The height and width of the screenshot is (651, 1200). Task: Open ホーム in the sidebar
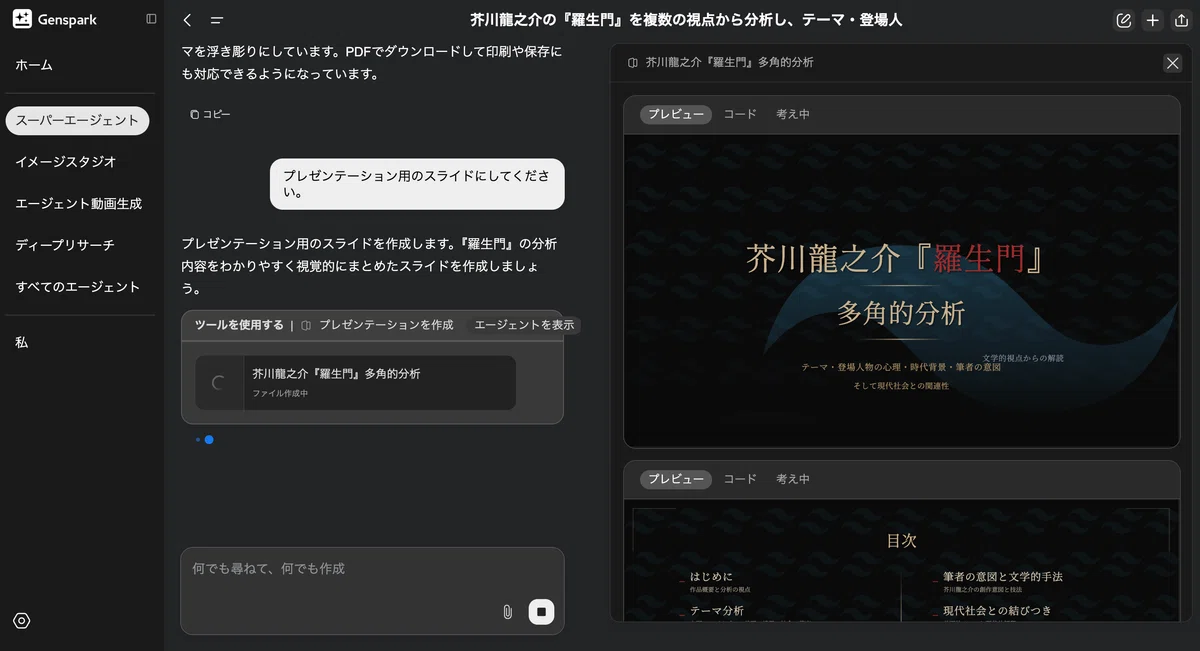(34, 65)
